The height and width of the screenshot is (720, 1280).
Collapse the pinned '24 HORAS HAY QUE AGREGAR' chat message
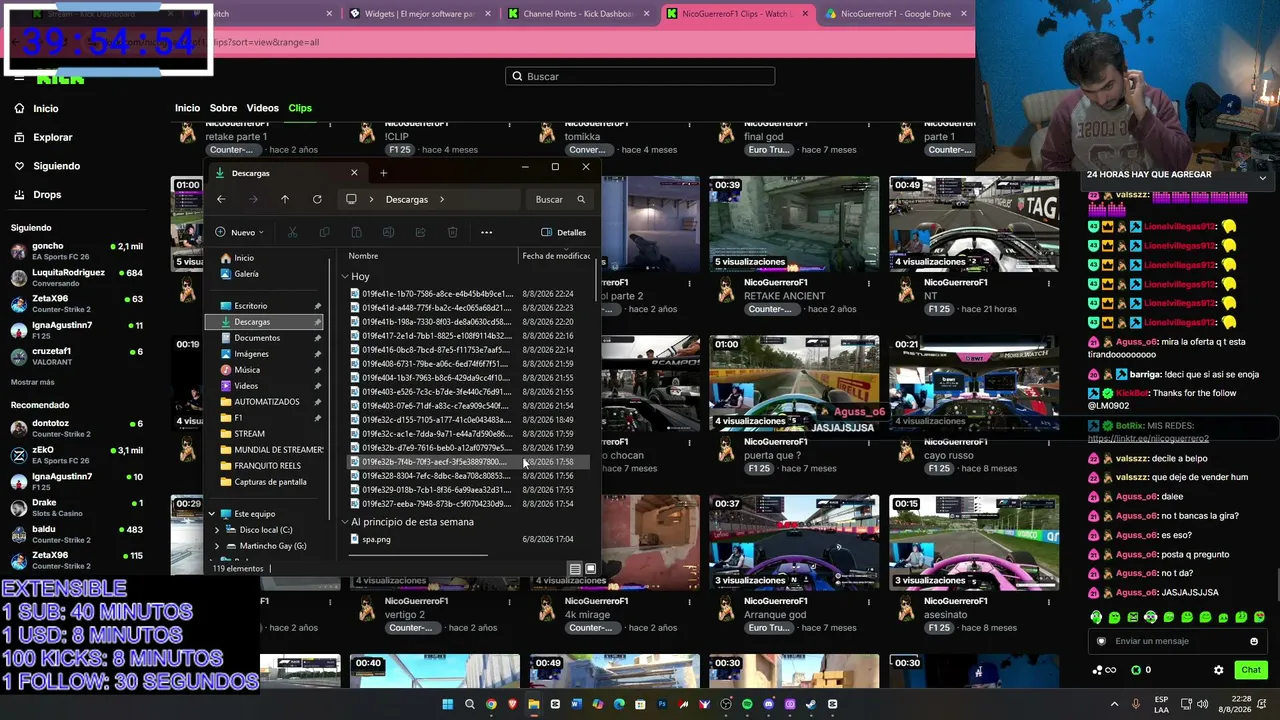click(1263, 177)
